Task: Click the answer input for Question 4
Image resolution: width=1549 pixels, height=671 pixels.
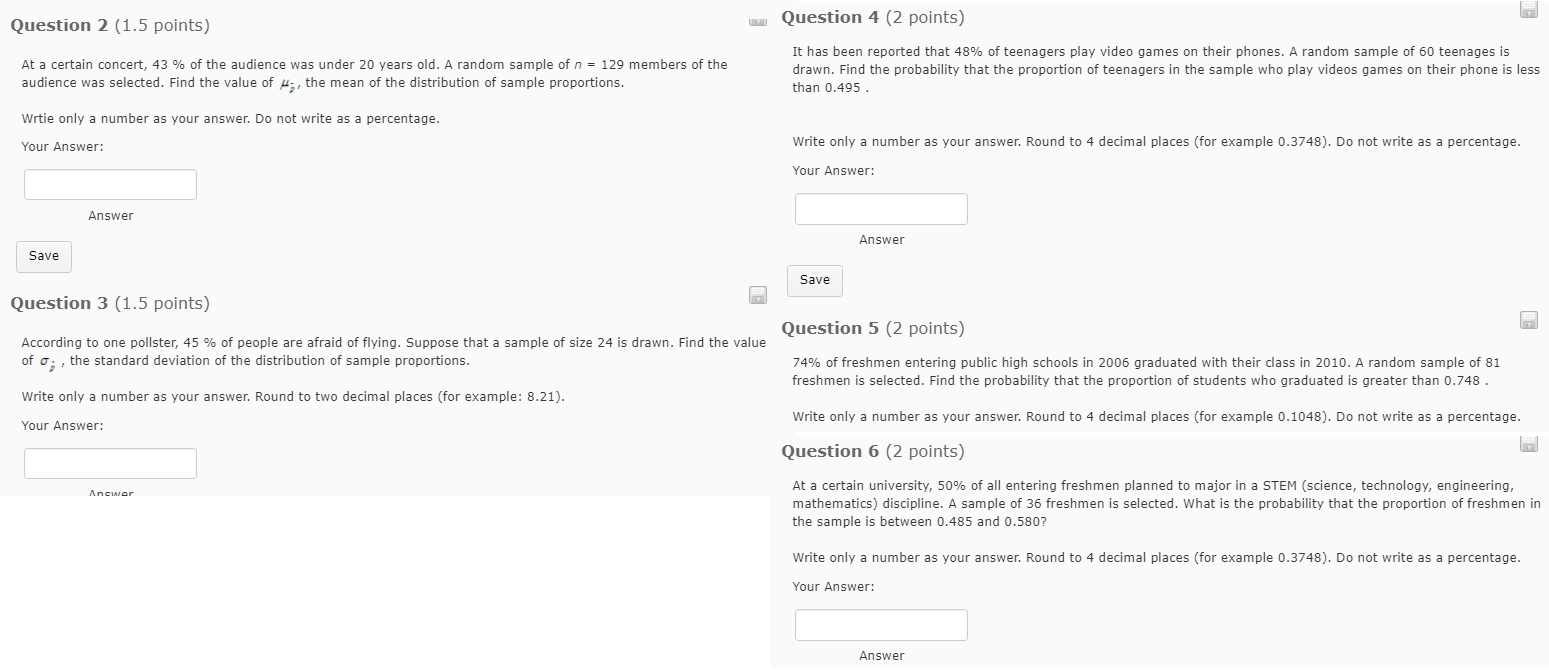Action: tap(881, 208)
